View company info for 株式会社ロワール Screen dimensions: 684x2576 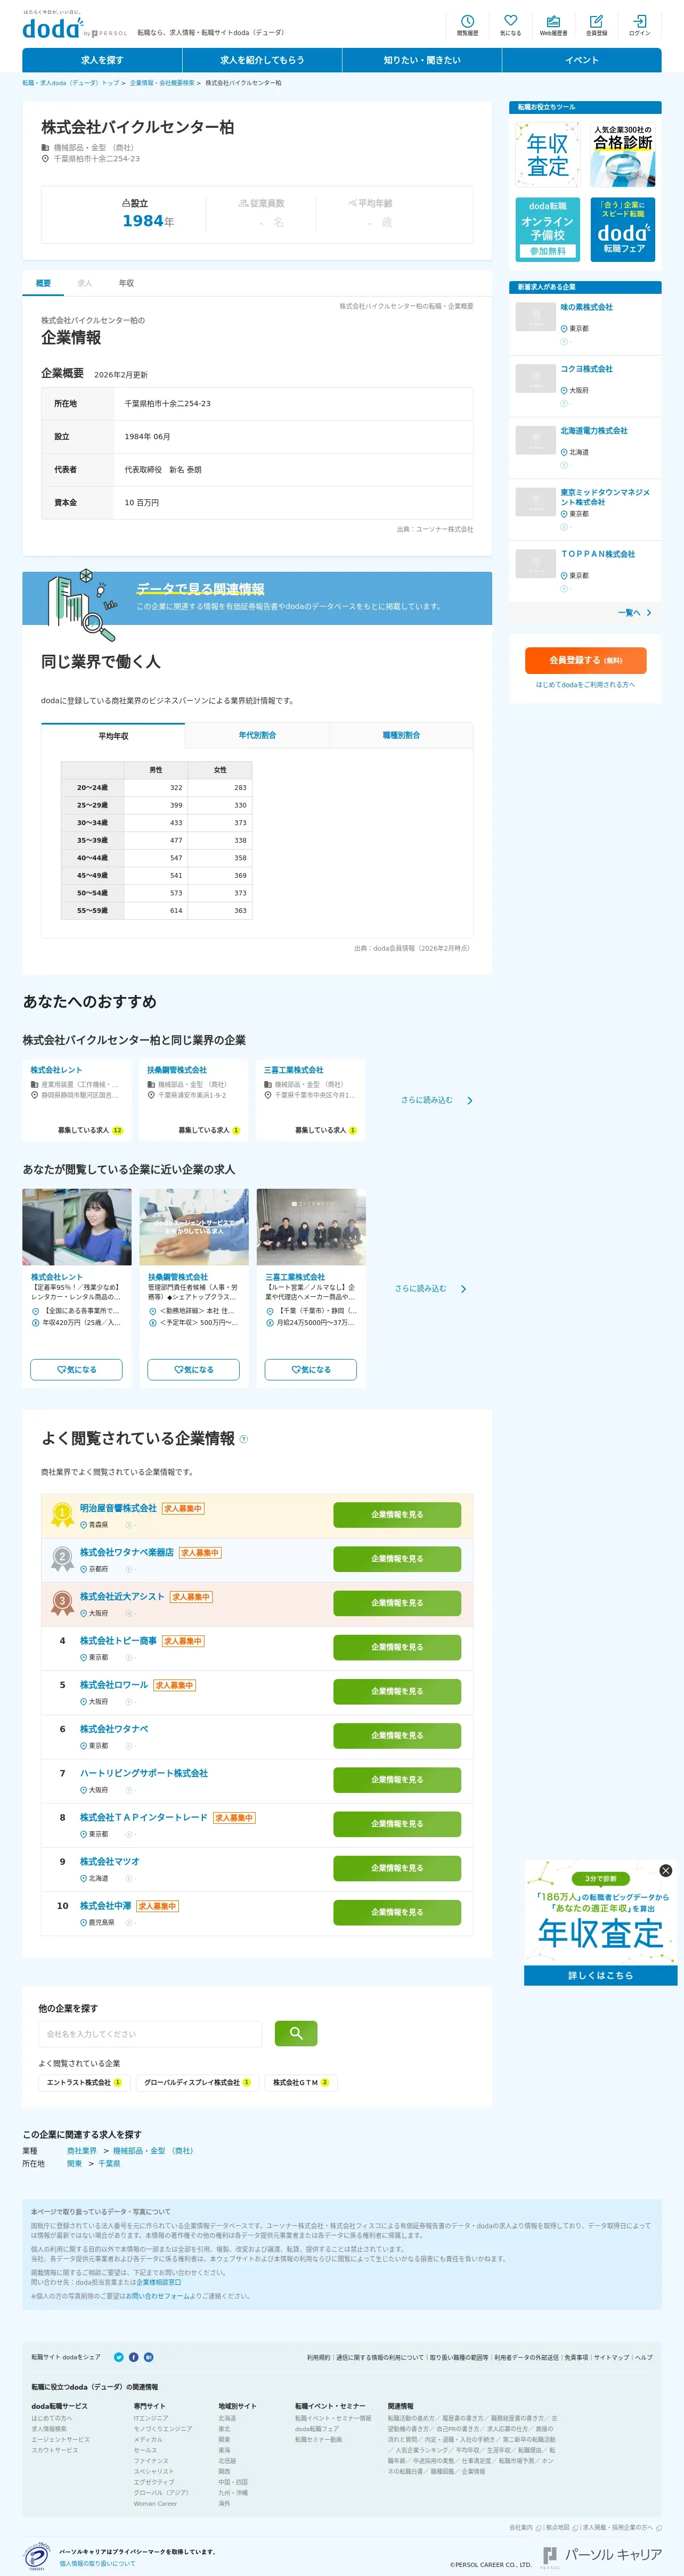click(397, 1691)
